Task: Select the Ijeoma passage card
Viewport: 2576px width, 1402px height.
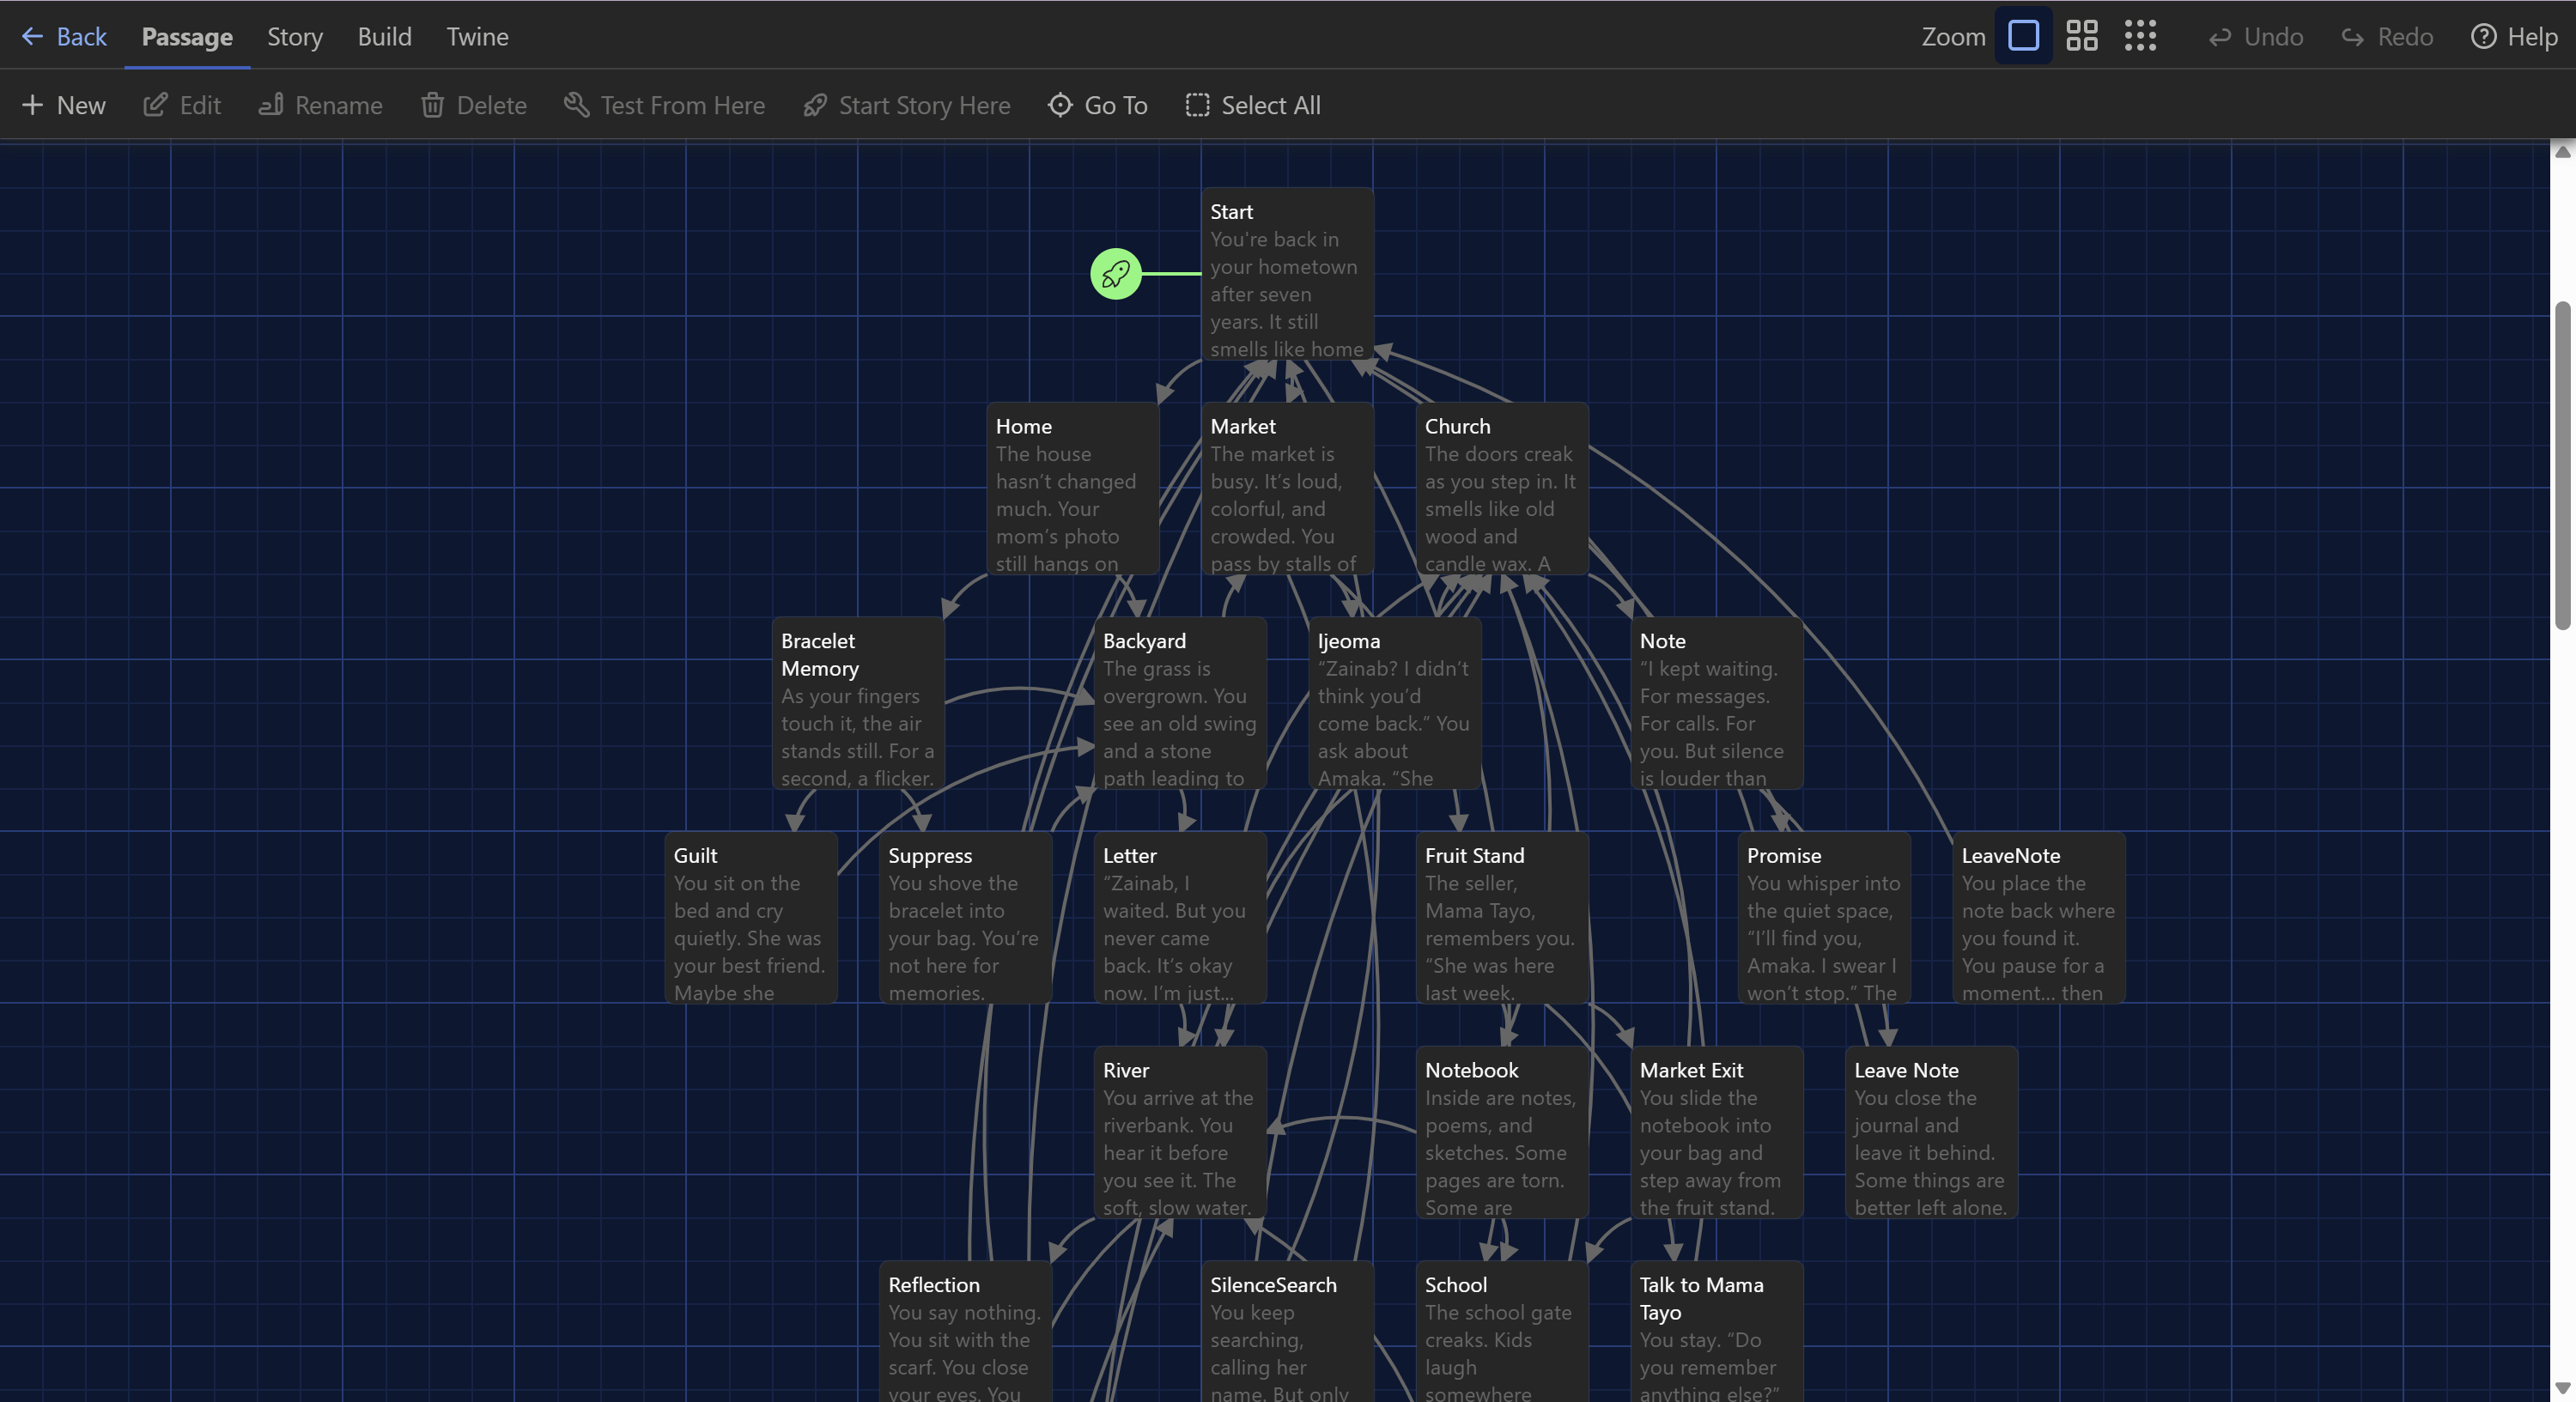Action: (x=1394, y=703)
